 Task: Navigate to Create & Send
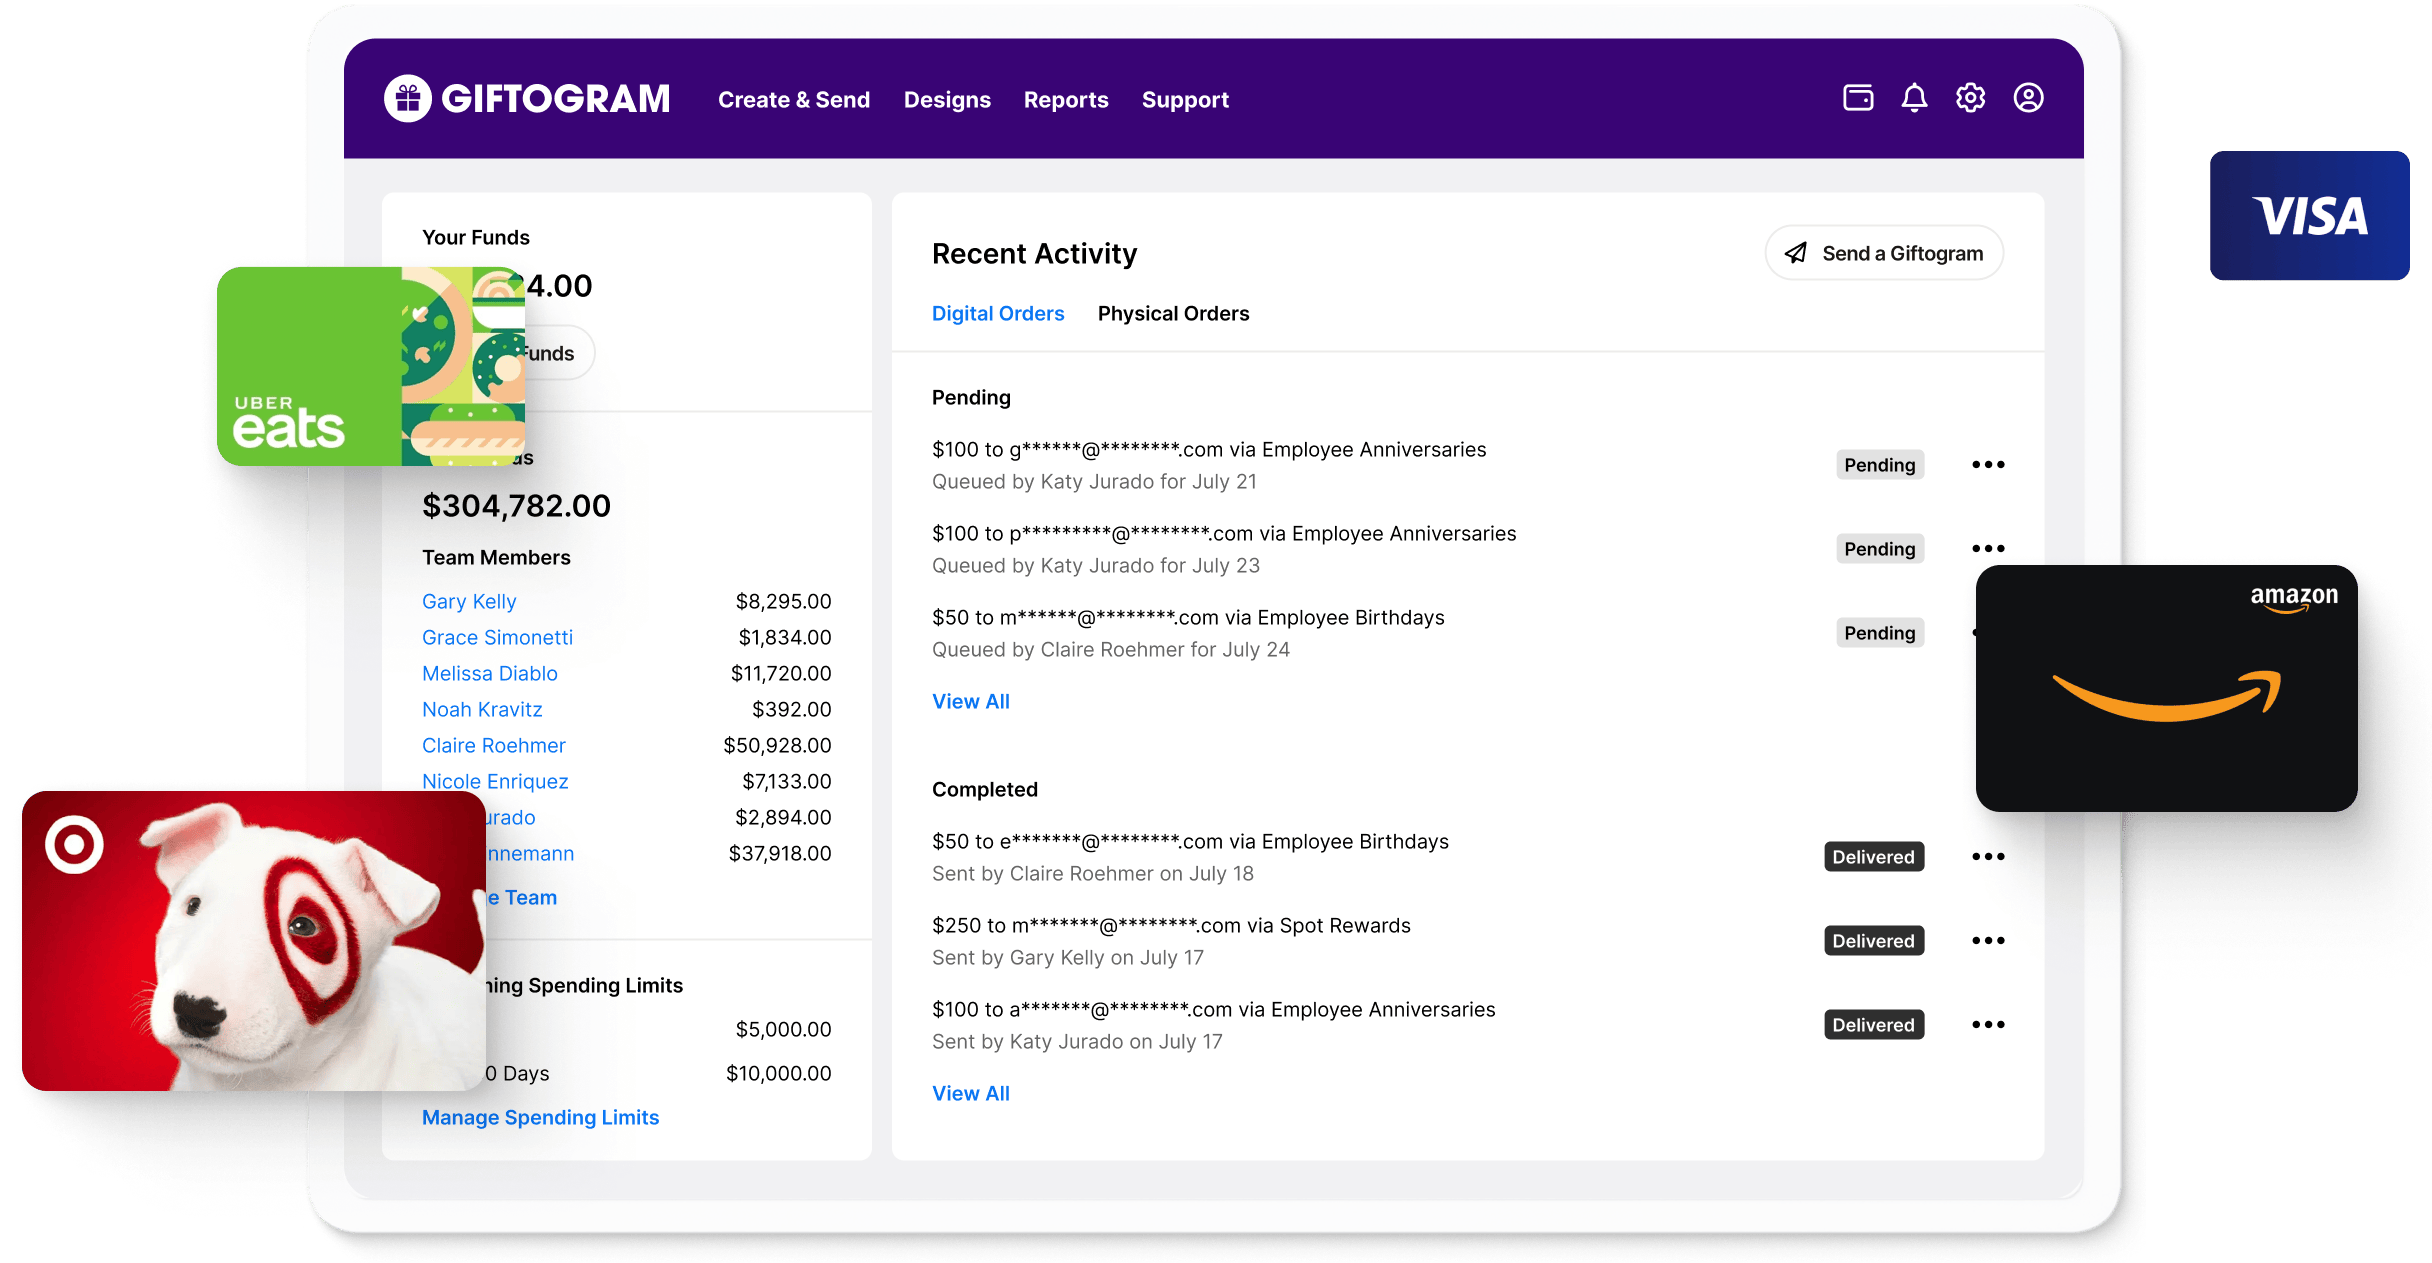point(794,99)
